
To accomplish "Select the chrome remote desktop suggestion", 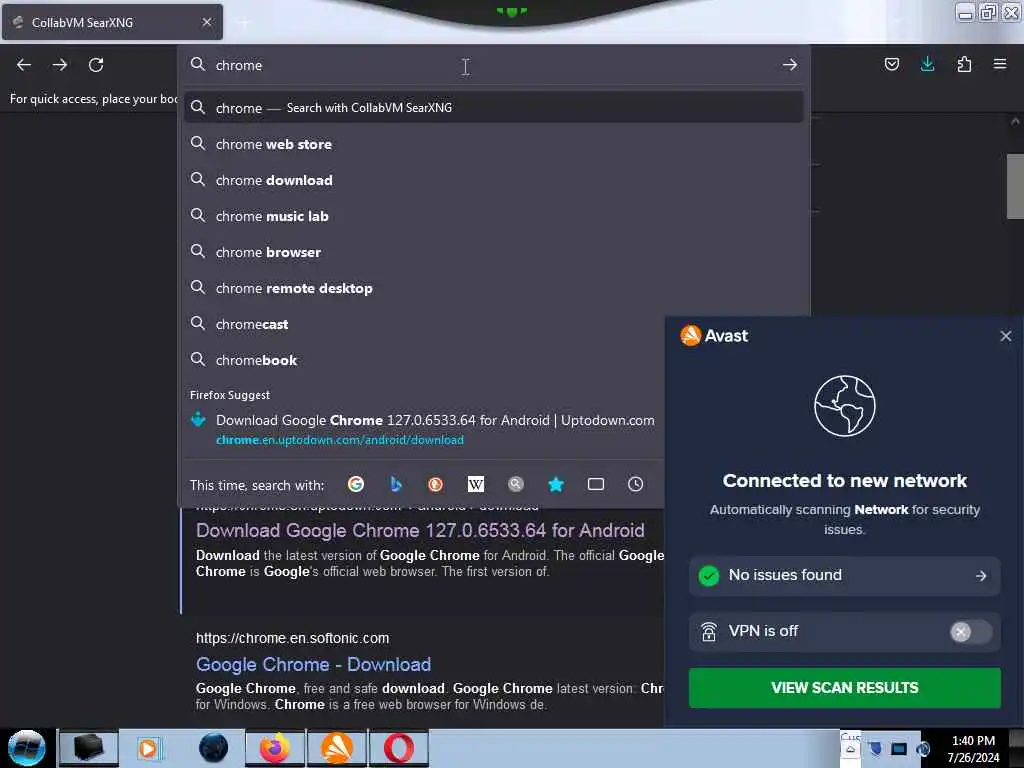I will pyautogui.click(x=493, y=288).
